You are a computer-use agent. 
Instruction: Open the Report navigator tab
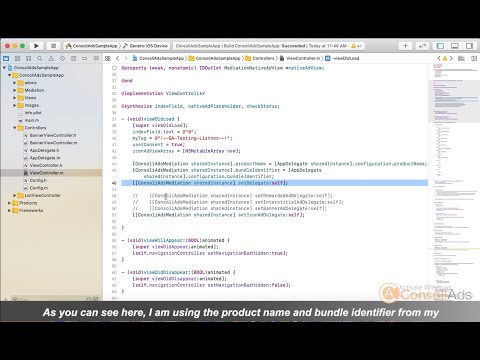pyautogui.click(x=96, y=58)
